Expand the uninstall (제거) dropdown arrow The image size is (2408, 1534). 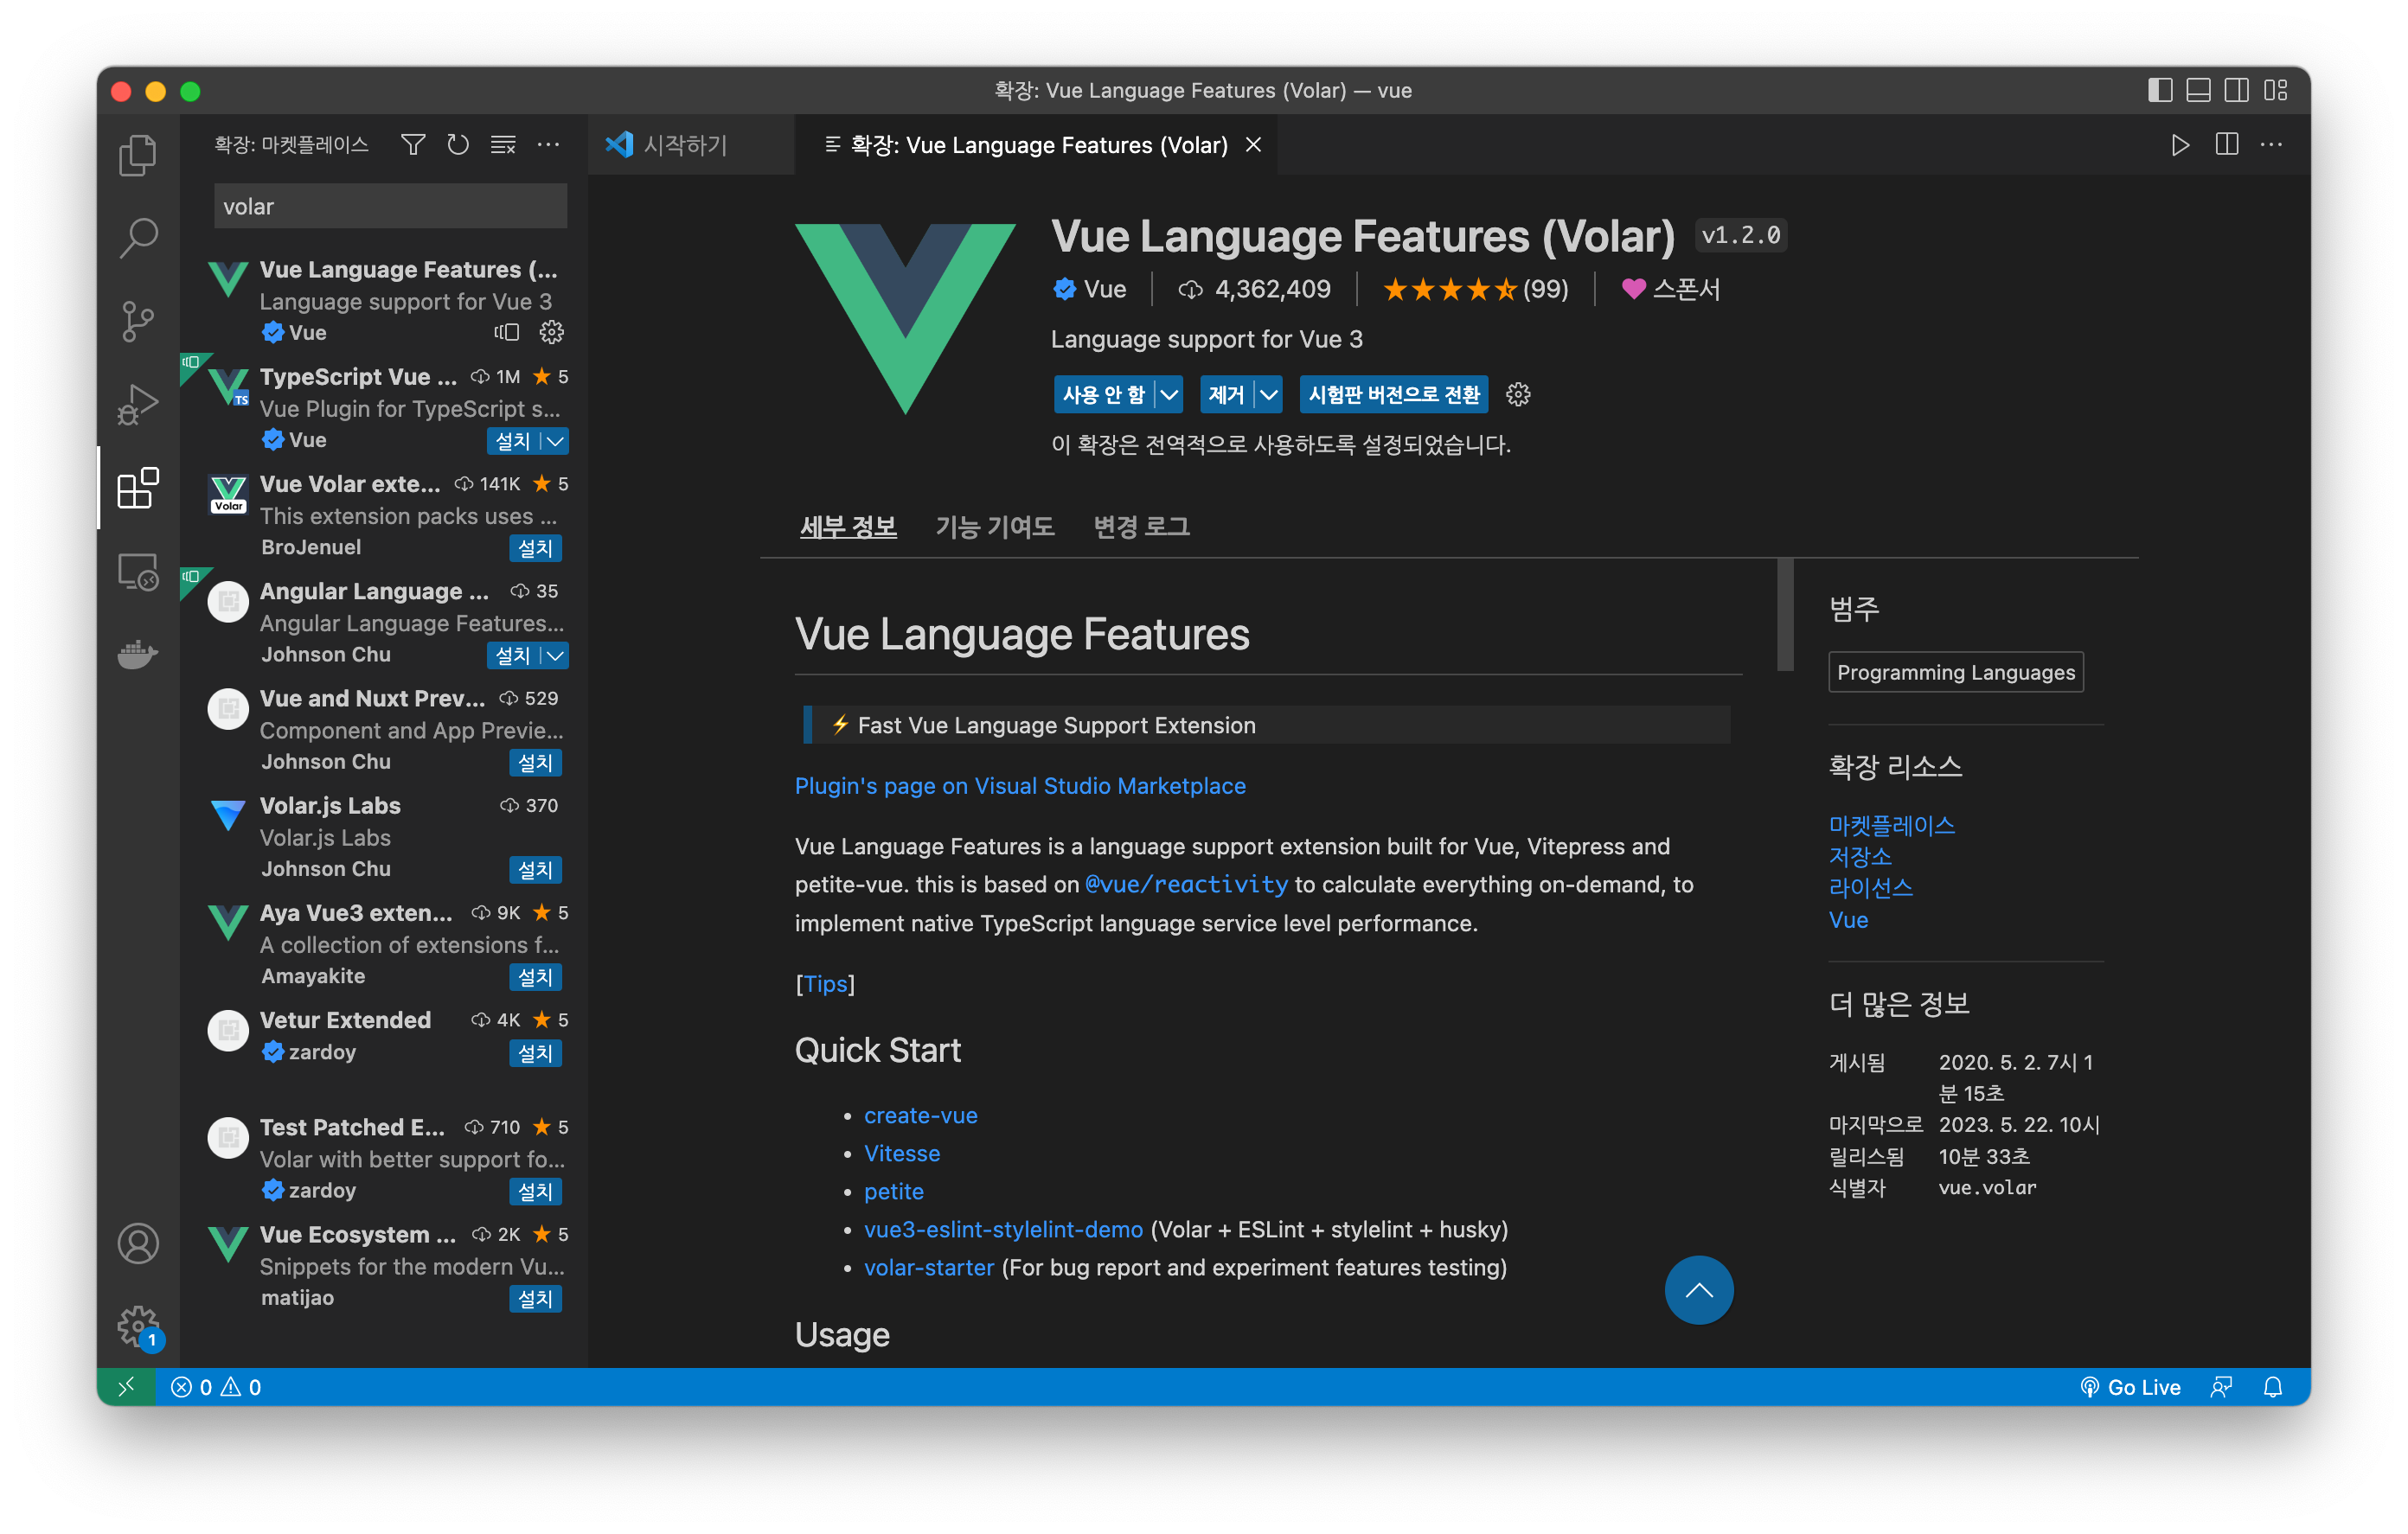(x=1268, y=394)
